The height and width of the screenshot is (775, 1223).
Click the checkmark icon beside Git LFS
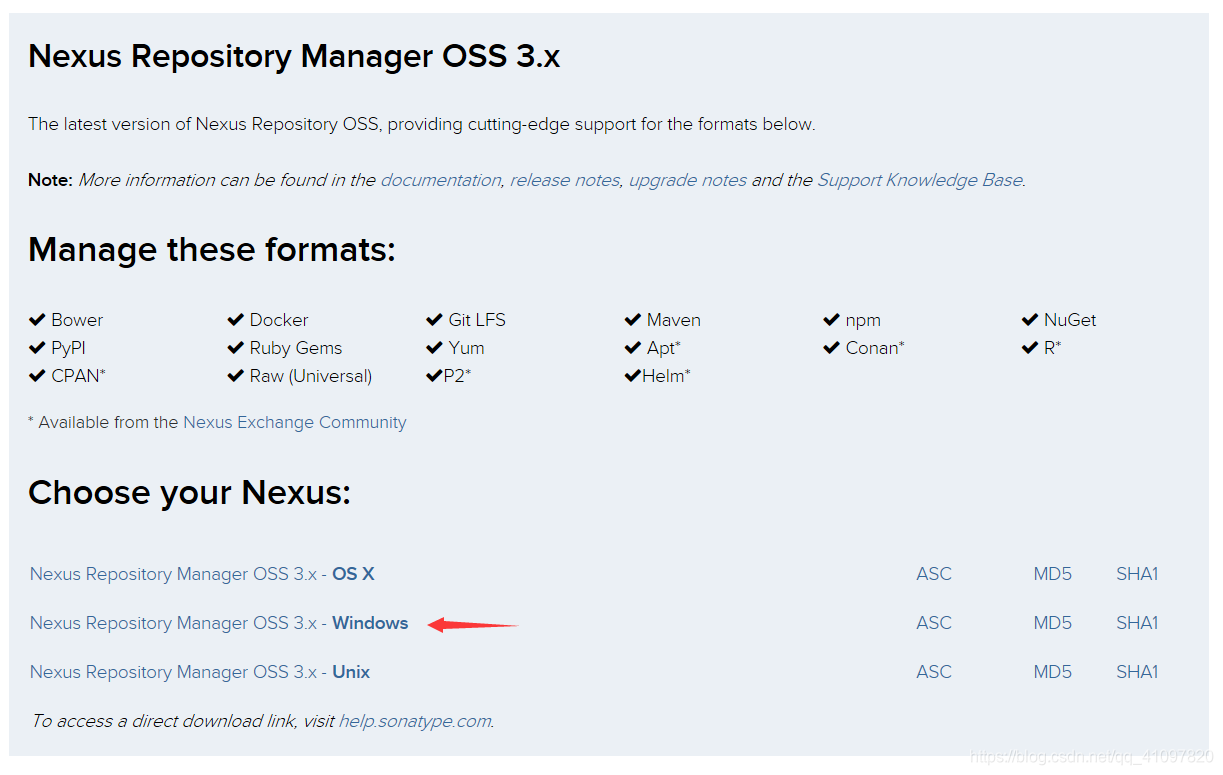pyautogui.click(x=434, y=319)
